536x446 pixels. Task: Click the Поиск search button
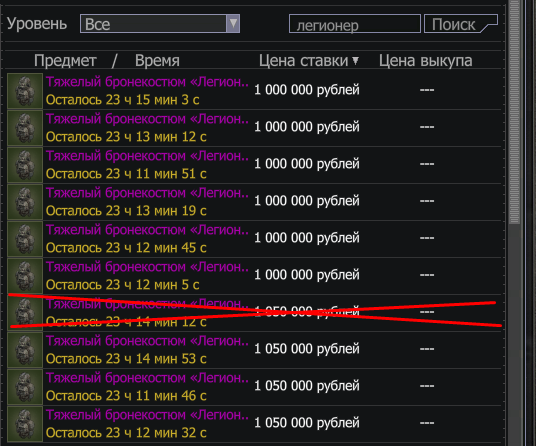click(x=460, y=24)
